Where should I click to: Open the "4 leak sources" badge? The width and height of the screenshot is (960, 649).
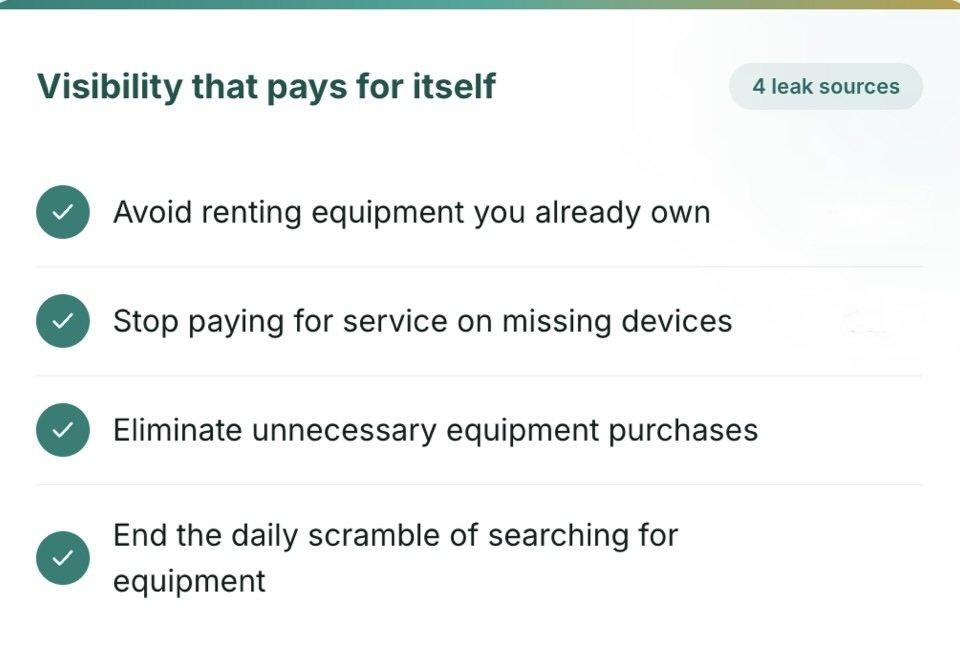(826, 86)
